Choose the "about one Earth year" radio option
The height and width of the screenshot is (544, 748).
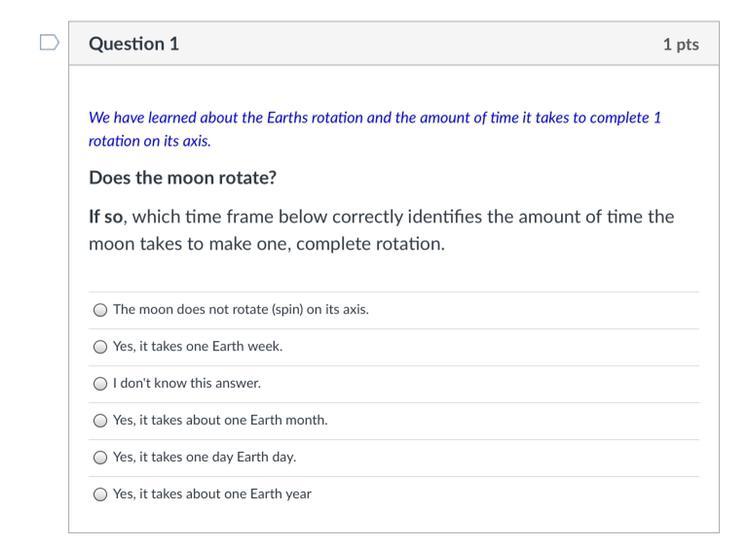click(100, 494)
